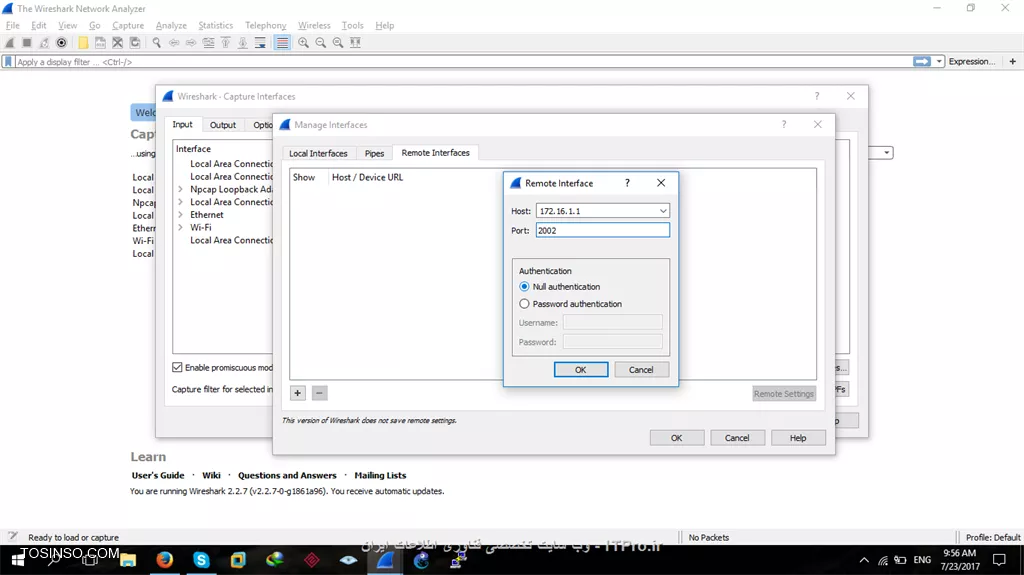Viewport: 1024px width, 575px height.
Task: Open the Analyze menu
Action: pyautogui.click(x=171, y=25)
